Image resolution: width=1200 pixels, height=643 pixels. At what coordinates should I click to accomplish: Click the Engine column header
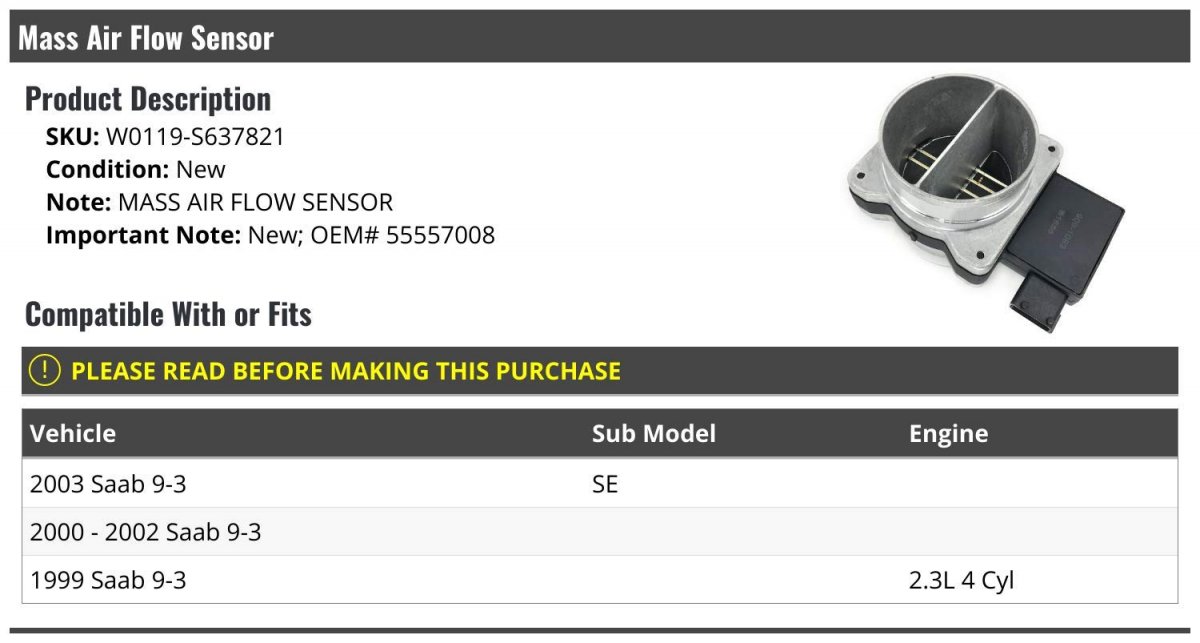click(x=948, y=433)
